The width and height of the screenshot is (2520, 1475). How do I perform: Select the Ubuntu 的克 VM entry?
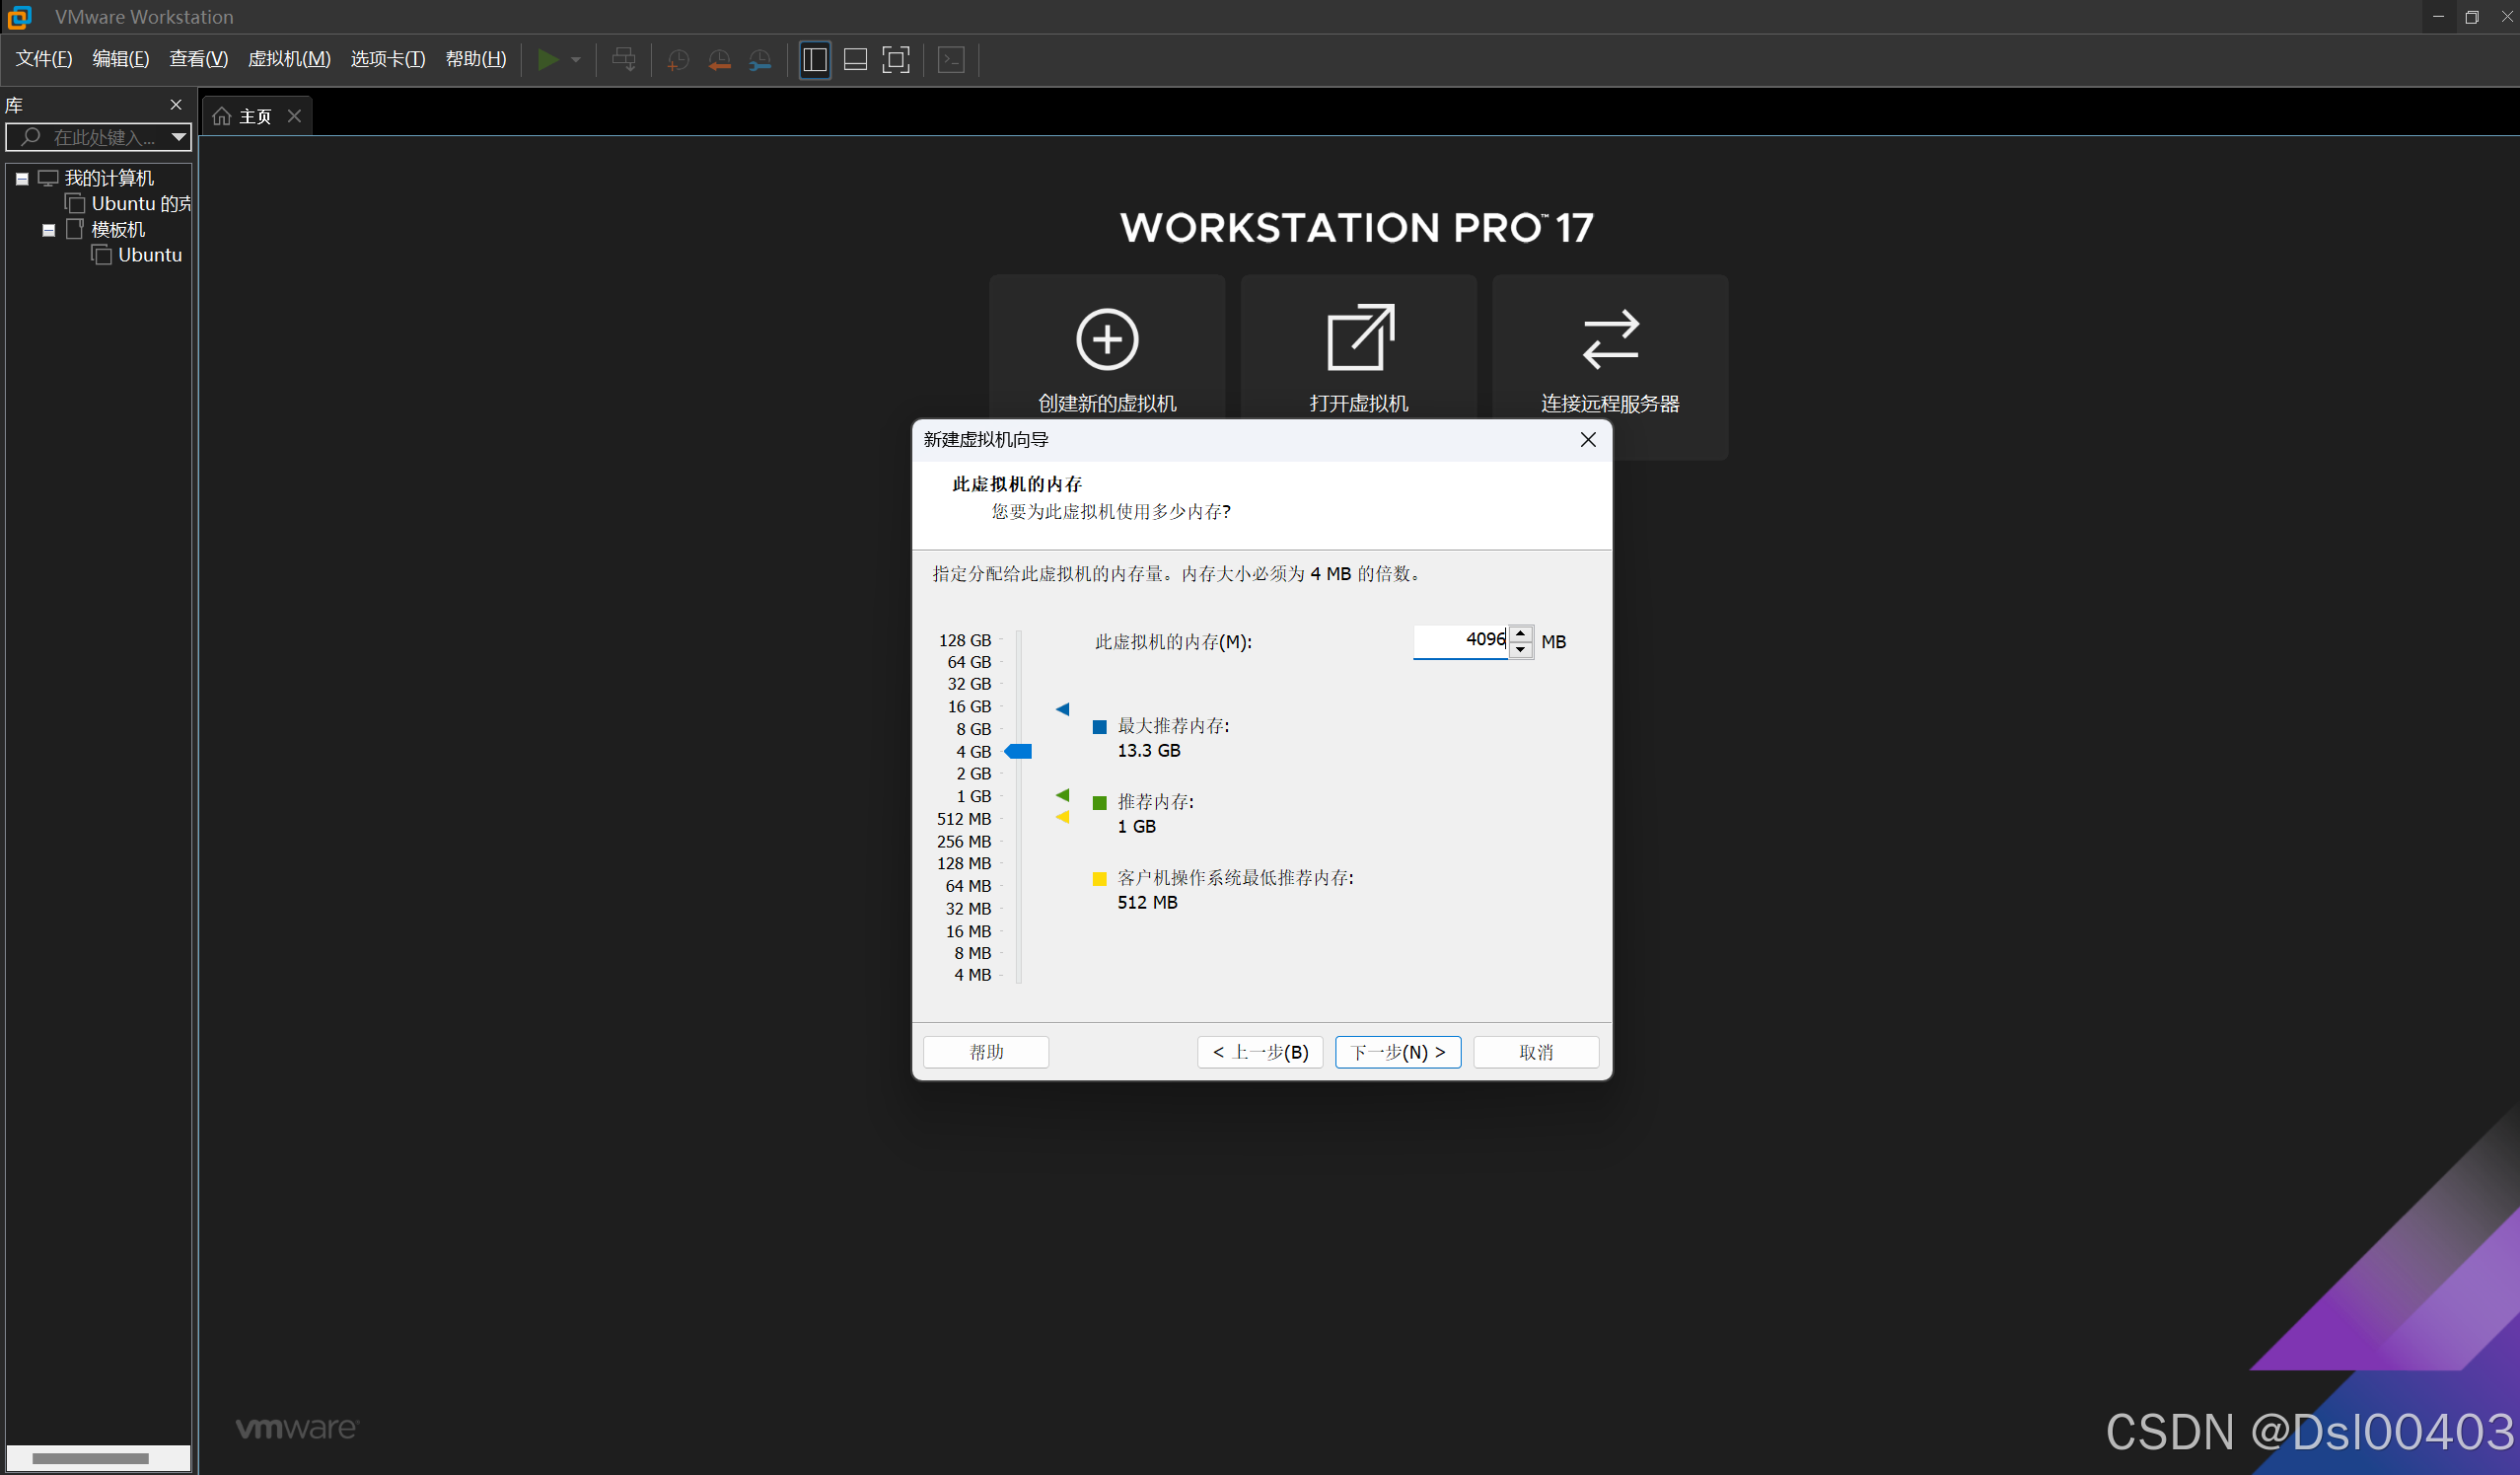coord(129,204)
